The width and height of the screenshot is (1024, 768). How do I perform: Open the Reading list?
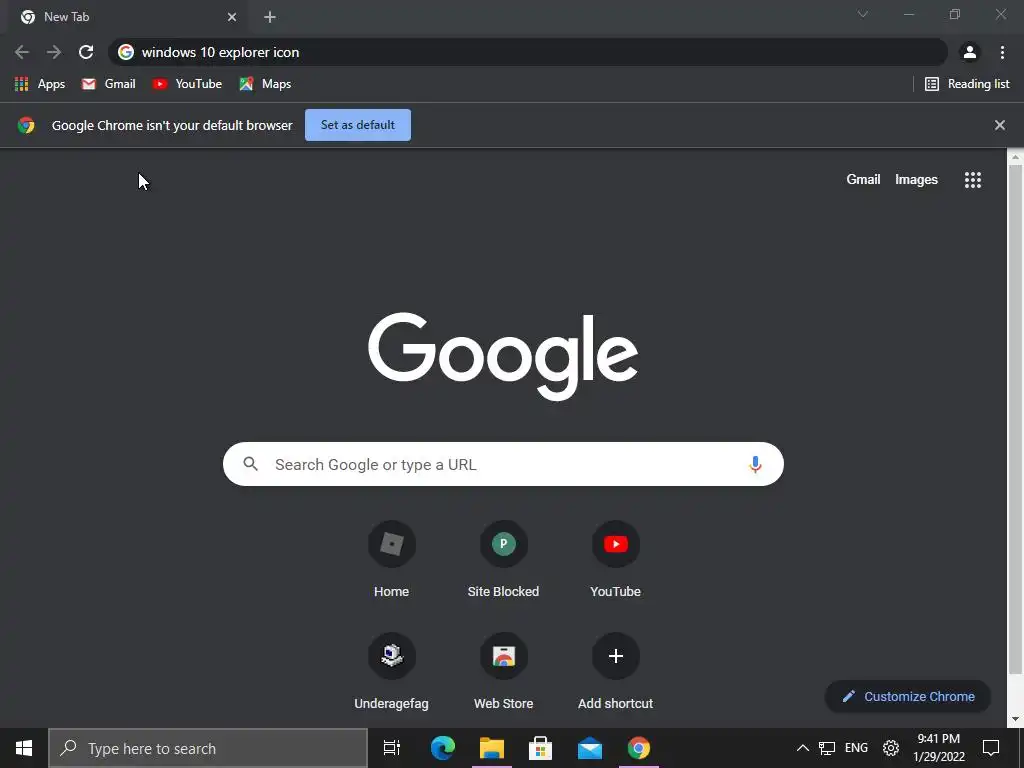tap(967, 84)
